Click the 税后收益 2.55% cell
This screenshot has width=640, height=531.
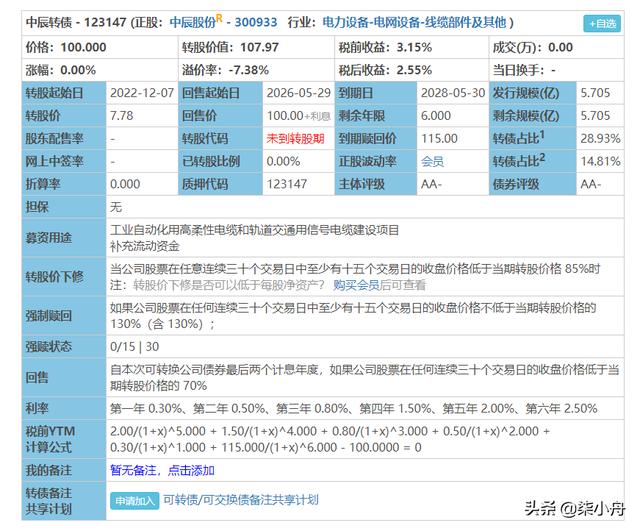[411, 70]
